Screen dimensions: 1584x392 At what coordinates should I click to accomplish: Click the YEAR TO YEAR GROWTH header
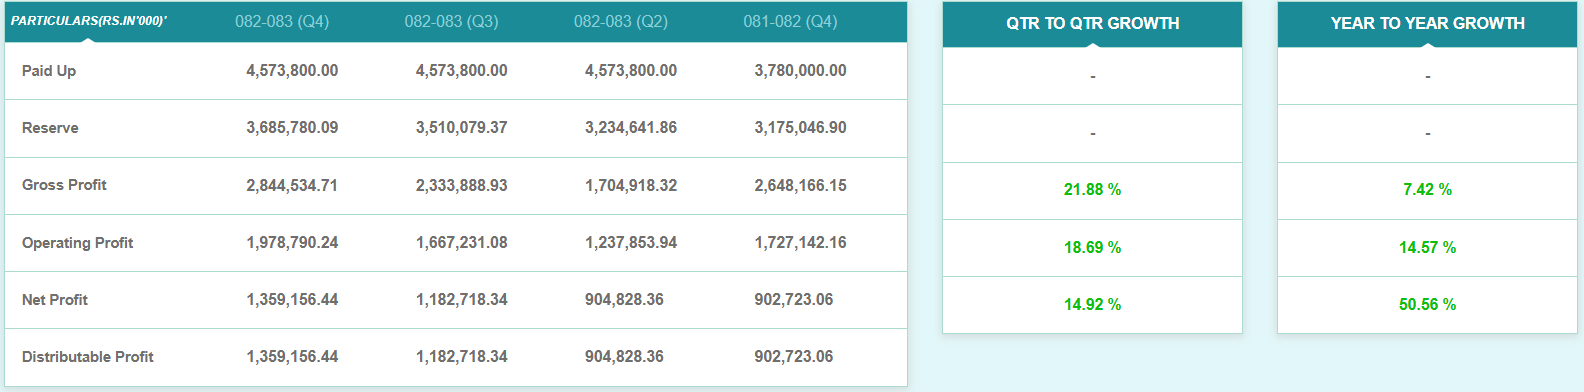click(1427, 23)
